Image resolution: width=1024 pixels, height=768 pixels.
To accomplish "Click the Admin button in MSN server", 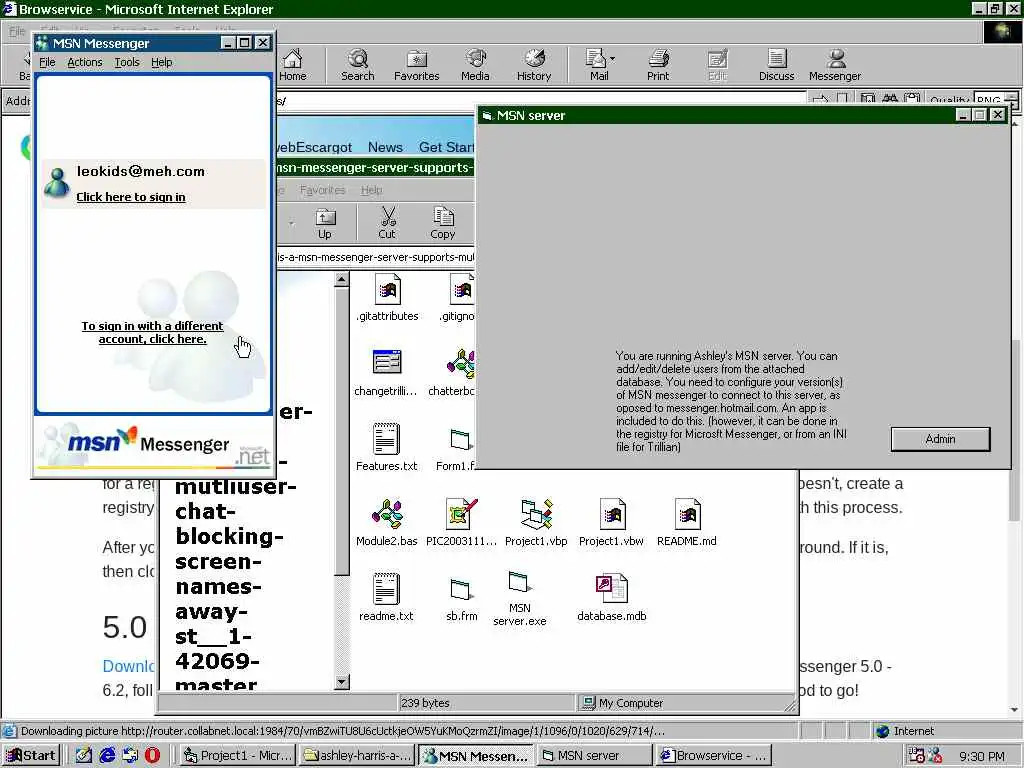I will pos(940,439).
